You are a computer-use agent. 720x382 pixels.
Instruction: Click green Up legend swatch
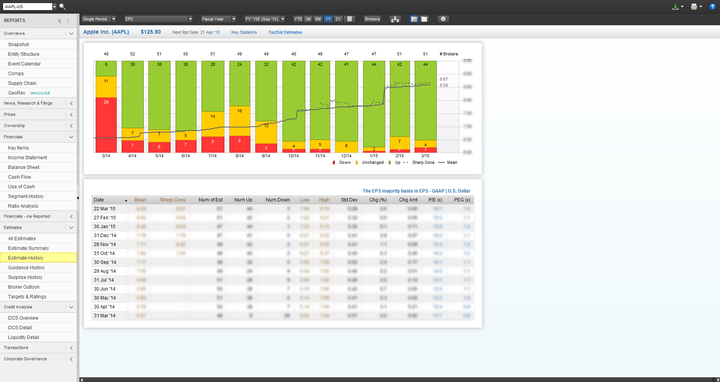tap(390, 163)
